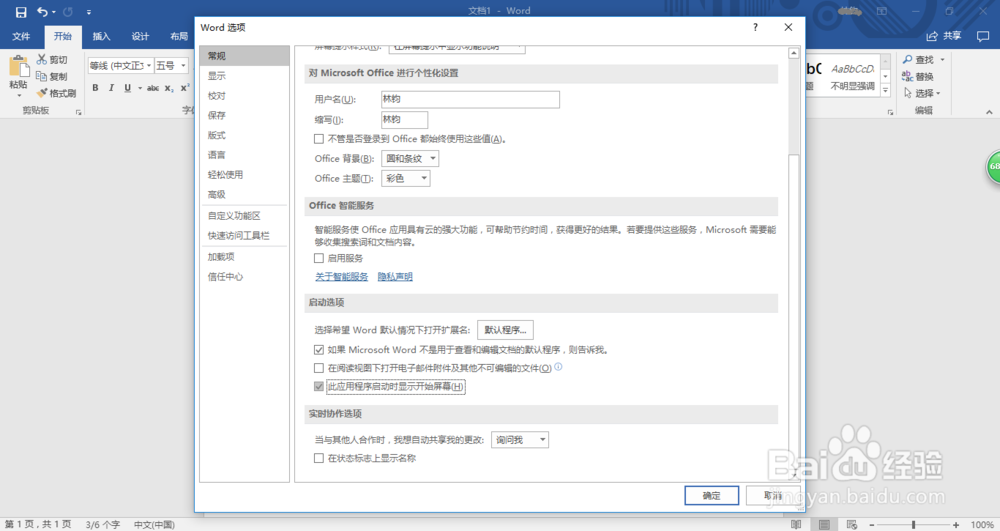Click the strikethrough abc icon
Image resolution: width=1000 pixels, height=531 pixels.
[153, 88]
